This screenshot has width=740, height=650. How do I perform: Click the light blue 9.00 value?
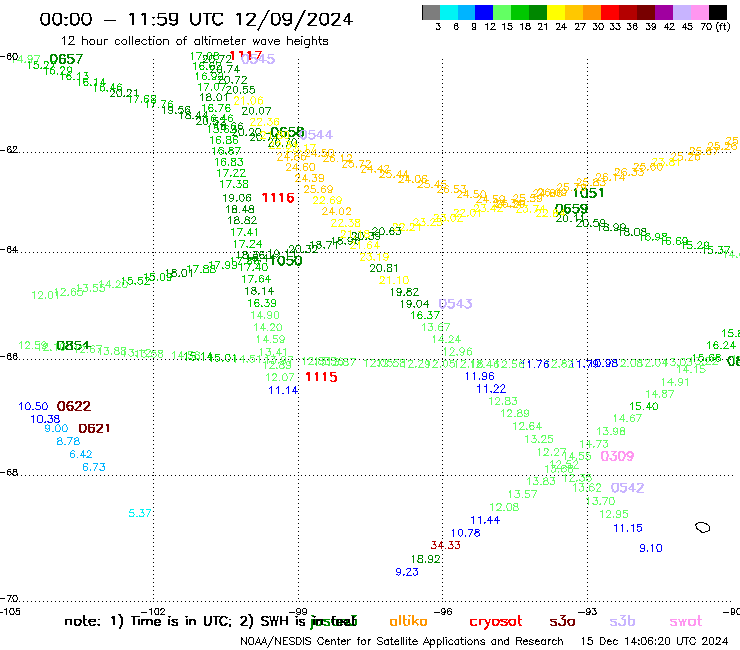click(56, 428)
